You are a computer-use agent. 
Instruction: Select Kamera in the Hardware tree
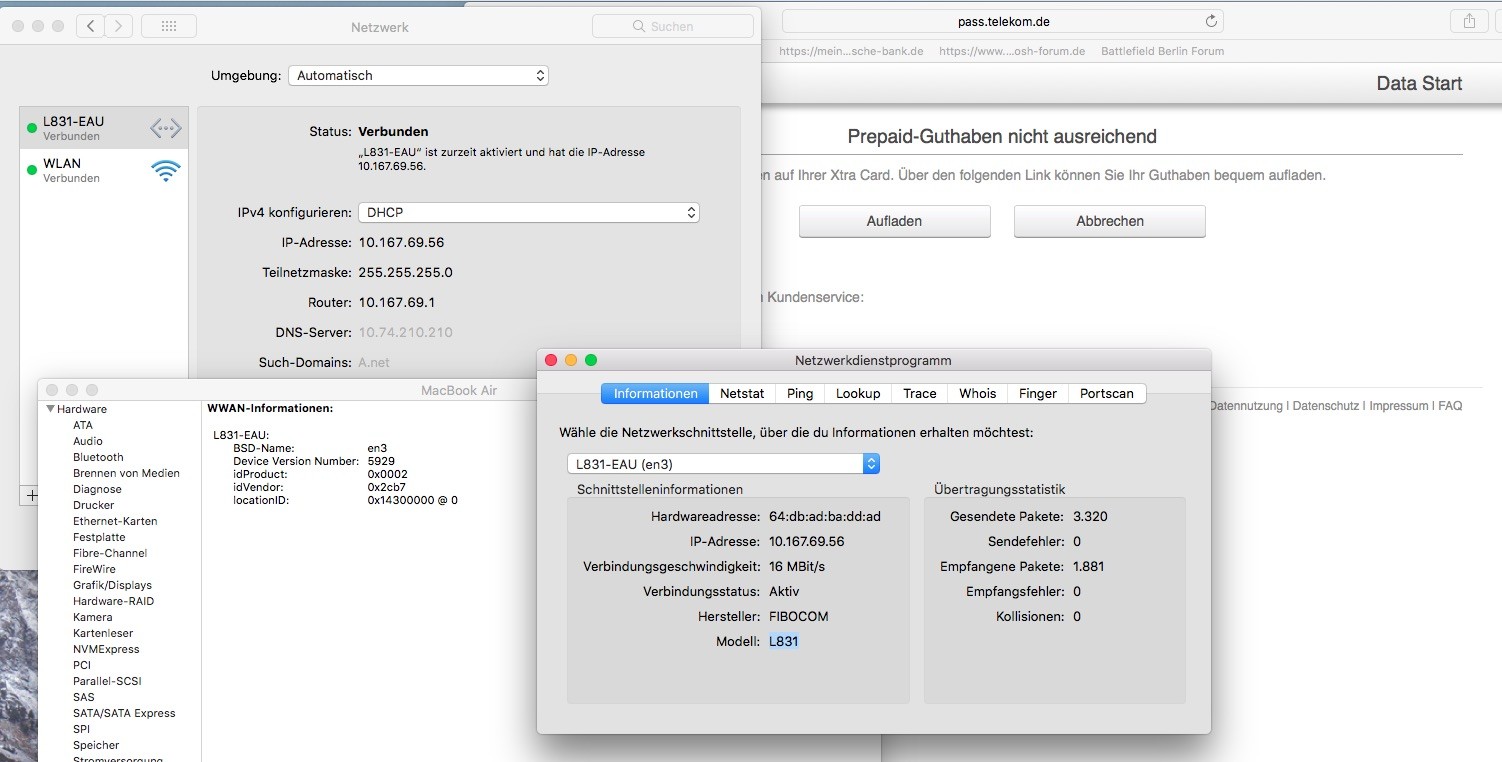pos(93,617)
